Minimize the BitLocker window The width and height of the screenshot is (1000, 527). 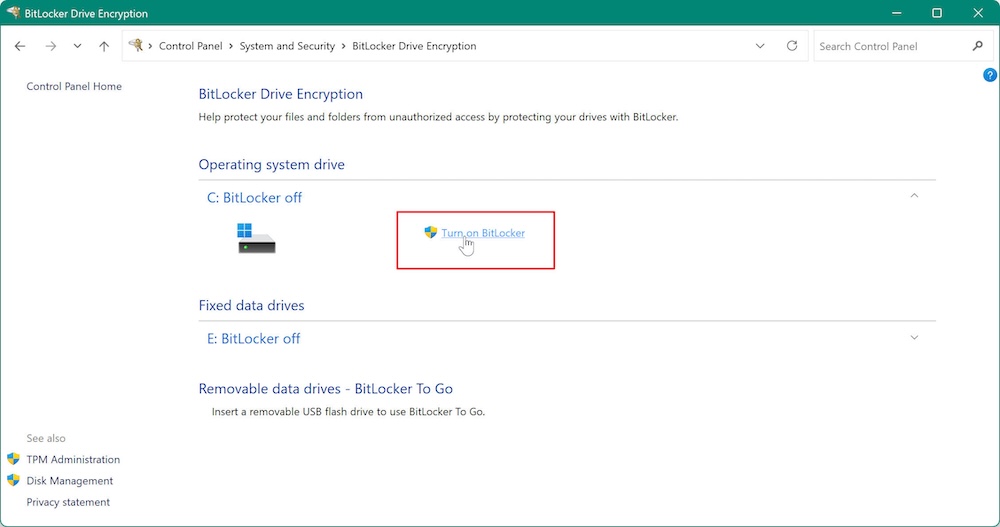coord(896,13)
